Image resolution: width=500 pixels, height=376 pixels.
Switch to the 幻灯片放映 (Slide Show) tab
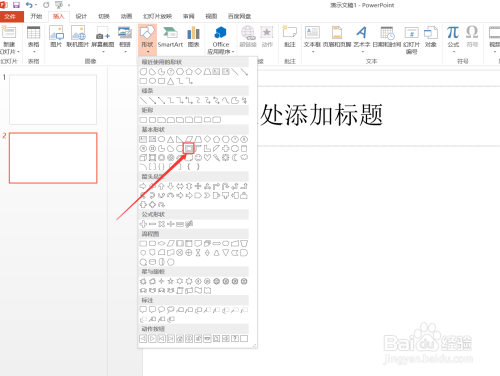pos(157,16)
